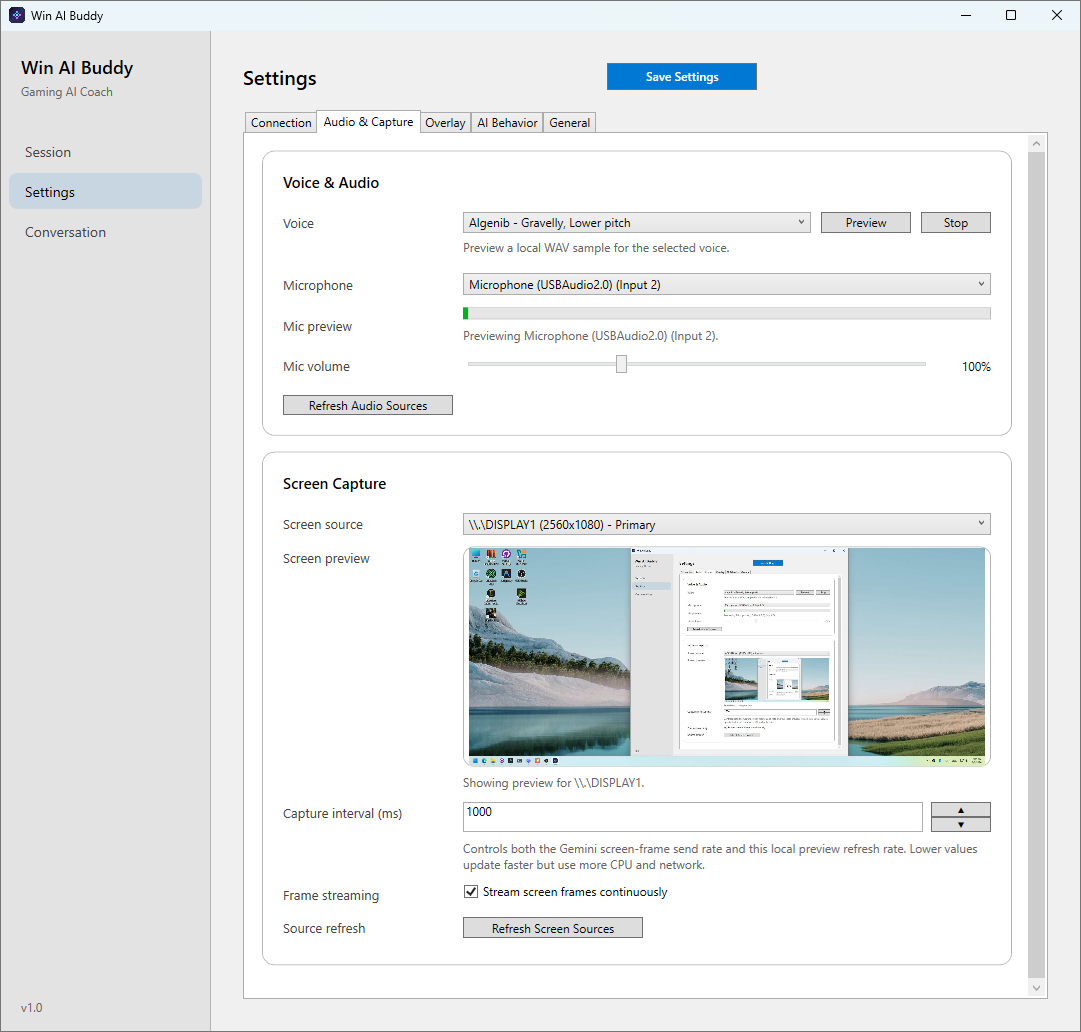This screenshot has height=1032, width=1081.
Task: Switch to the Connection tab
Action: [x=281, y=122]
